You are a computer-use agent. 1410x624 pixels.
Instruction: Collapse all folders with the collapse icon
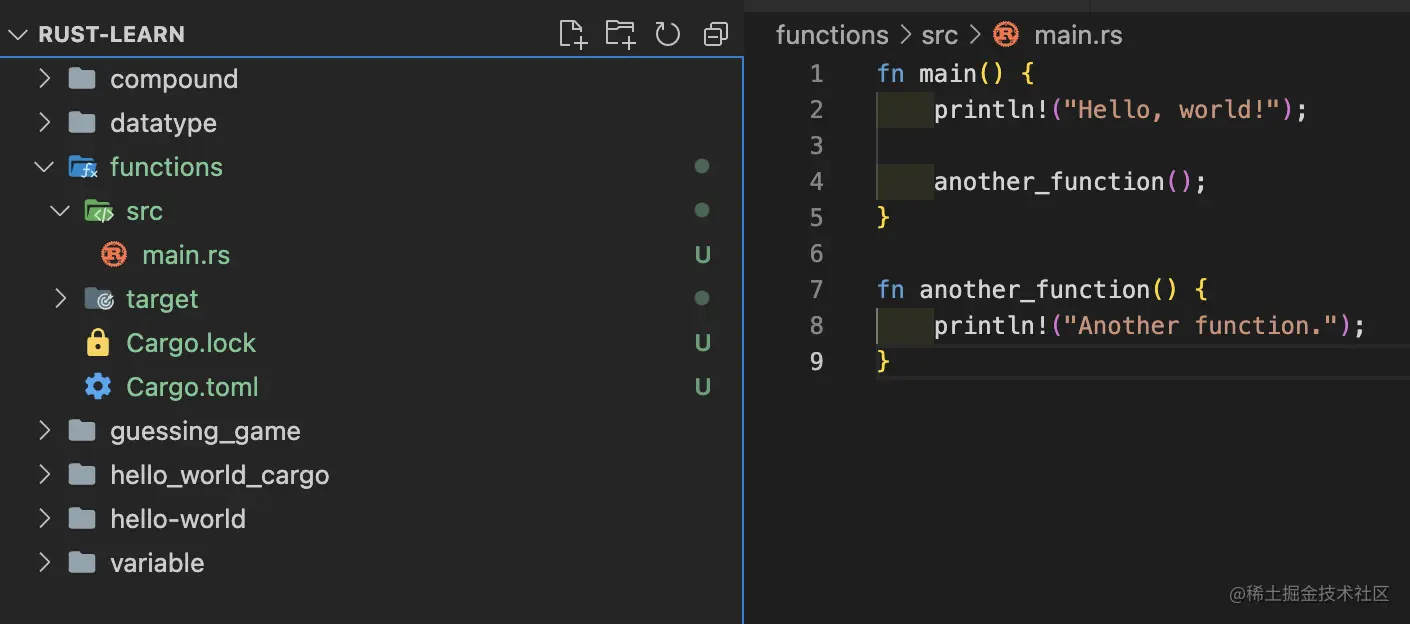716,34
